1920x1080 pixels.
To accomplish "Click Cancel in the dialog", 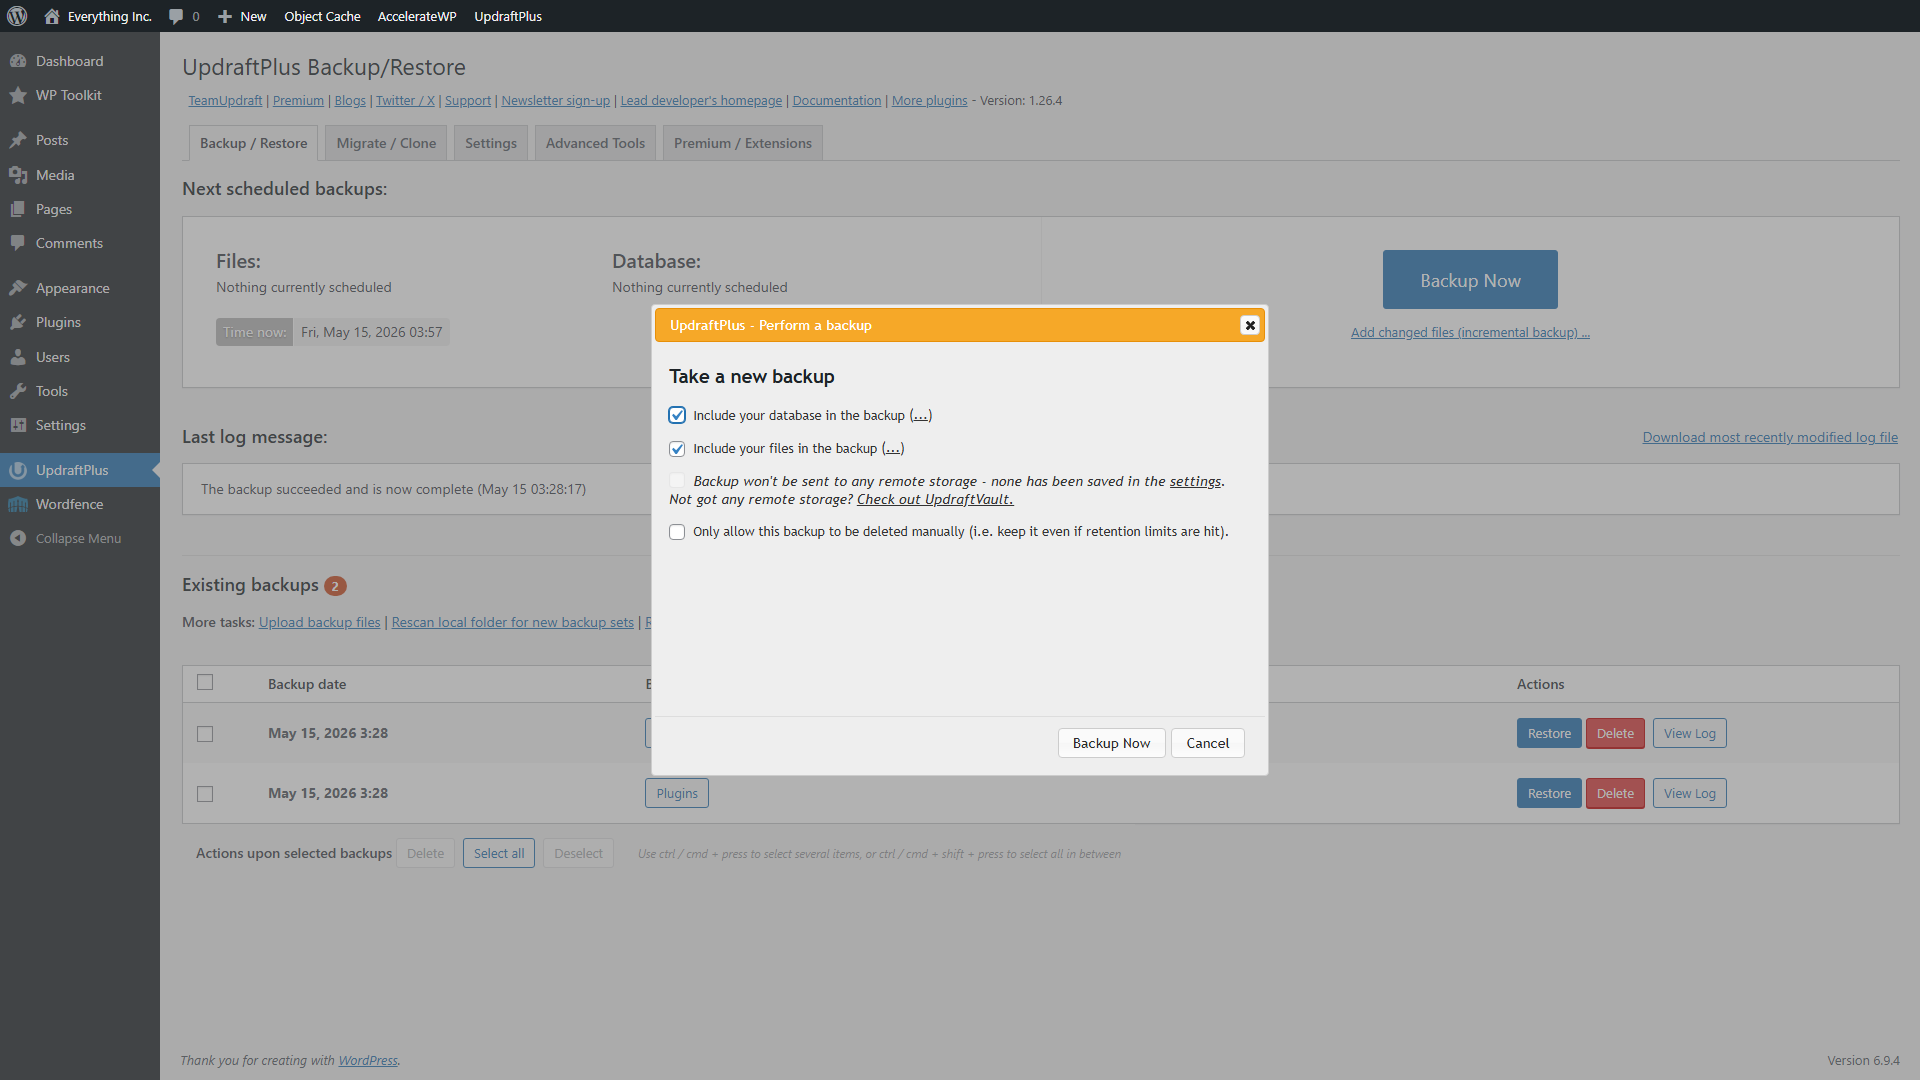I will pos(1208,743).
